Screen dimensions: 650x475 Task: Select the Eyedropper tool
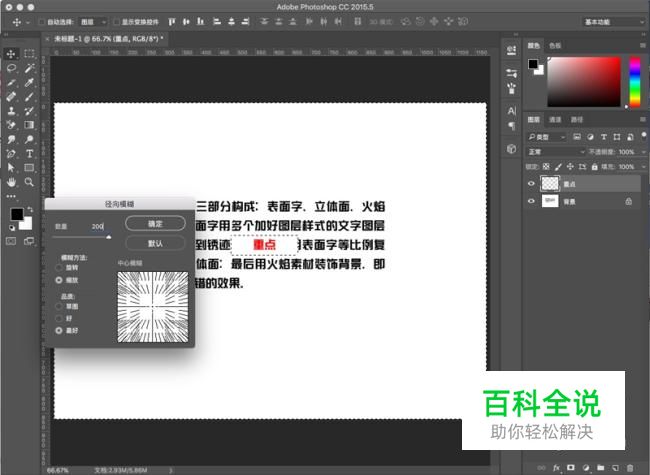coord(29,82)
